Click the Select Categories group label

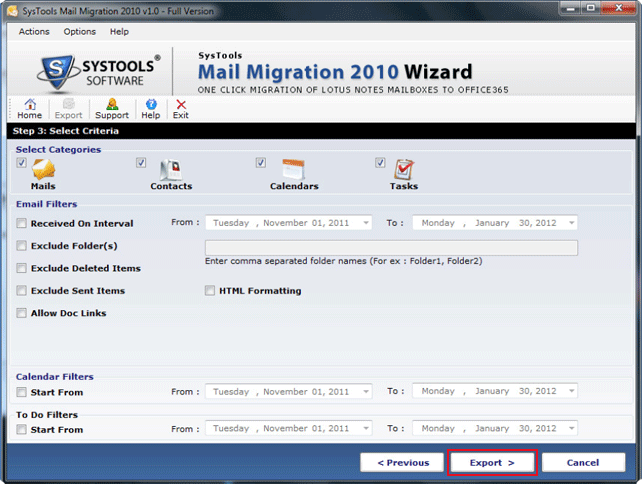pyautogui.click(x=58, y=149)
